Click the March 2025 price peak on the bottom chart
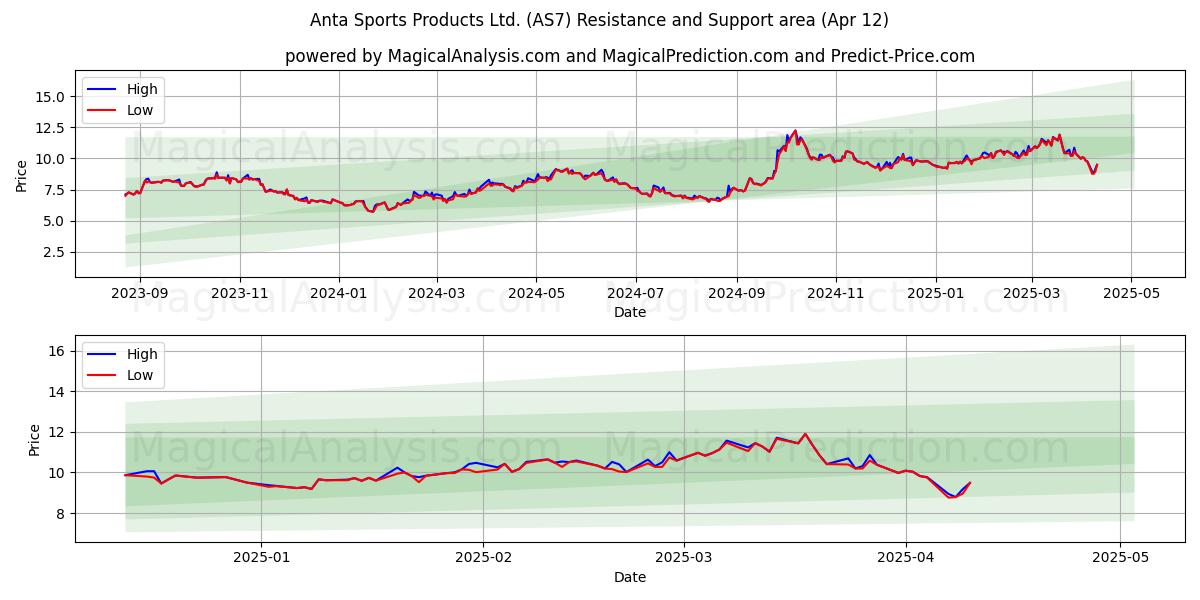This screenshot has width=1200, height=600. pos(805,434)
